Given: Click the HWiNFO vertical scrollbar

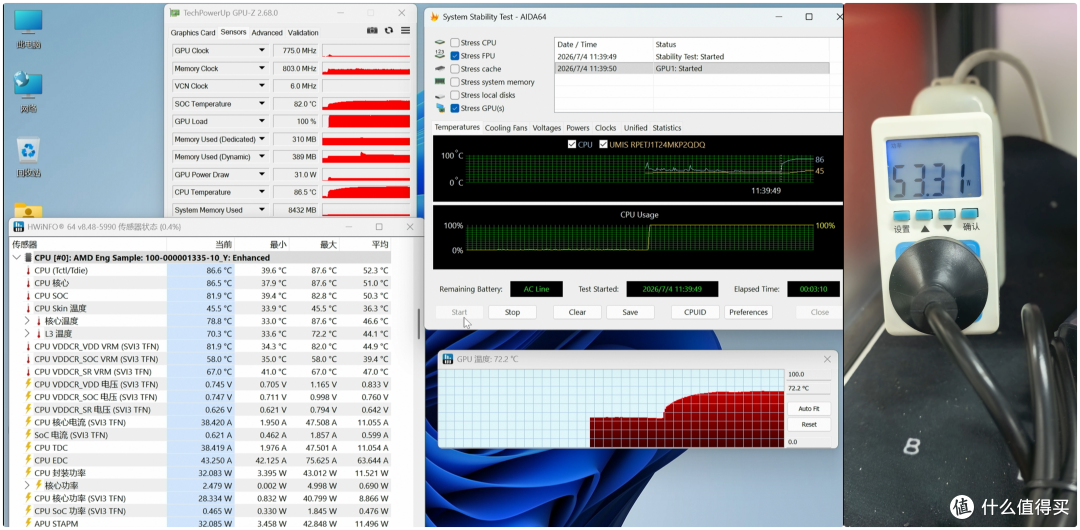Looking at the screenshot, I should pos(418,324).
